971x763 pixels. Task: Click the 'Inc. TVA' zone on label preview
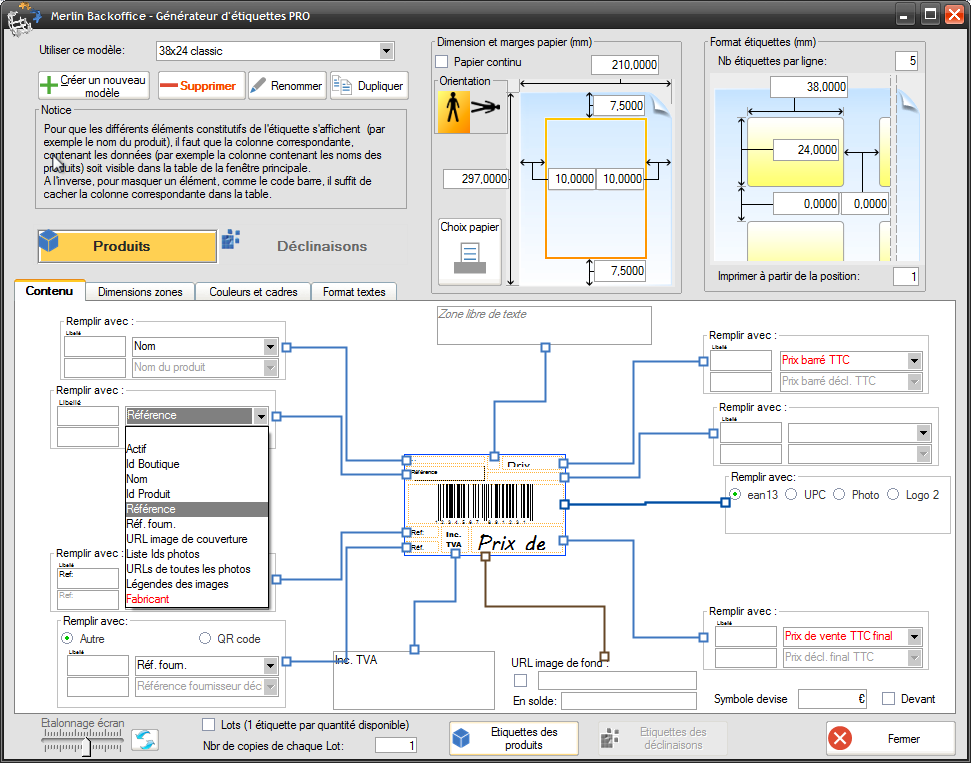454,539
